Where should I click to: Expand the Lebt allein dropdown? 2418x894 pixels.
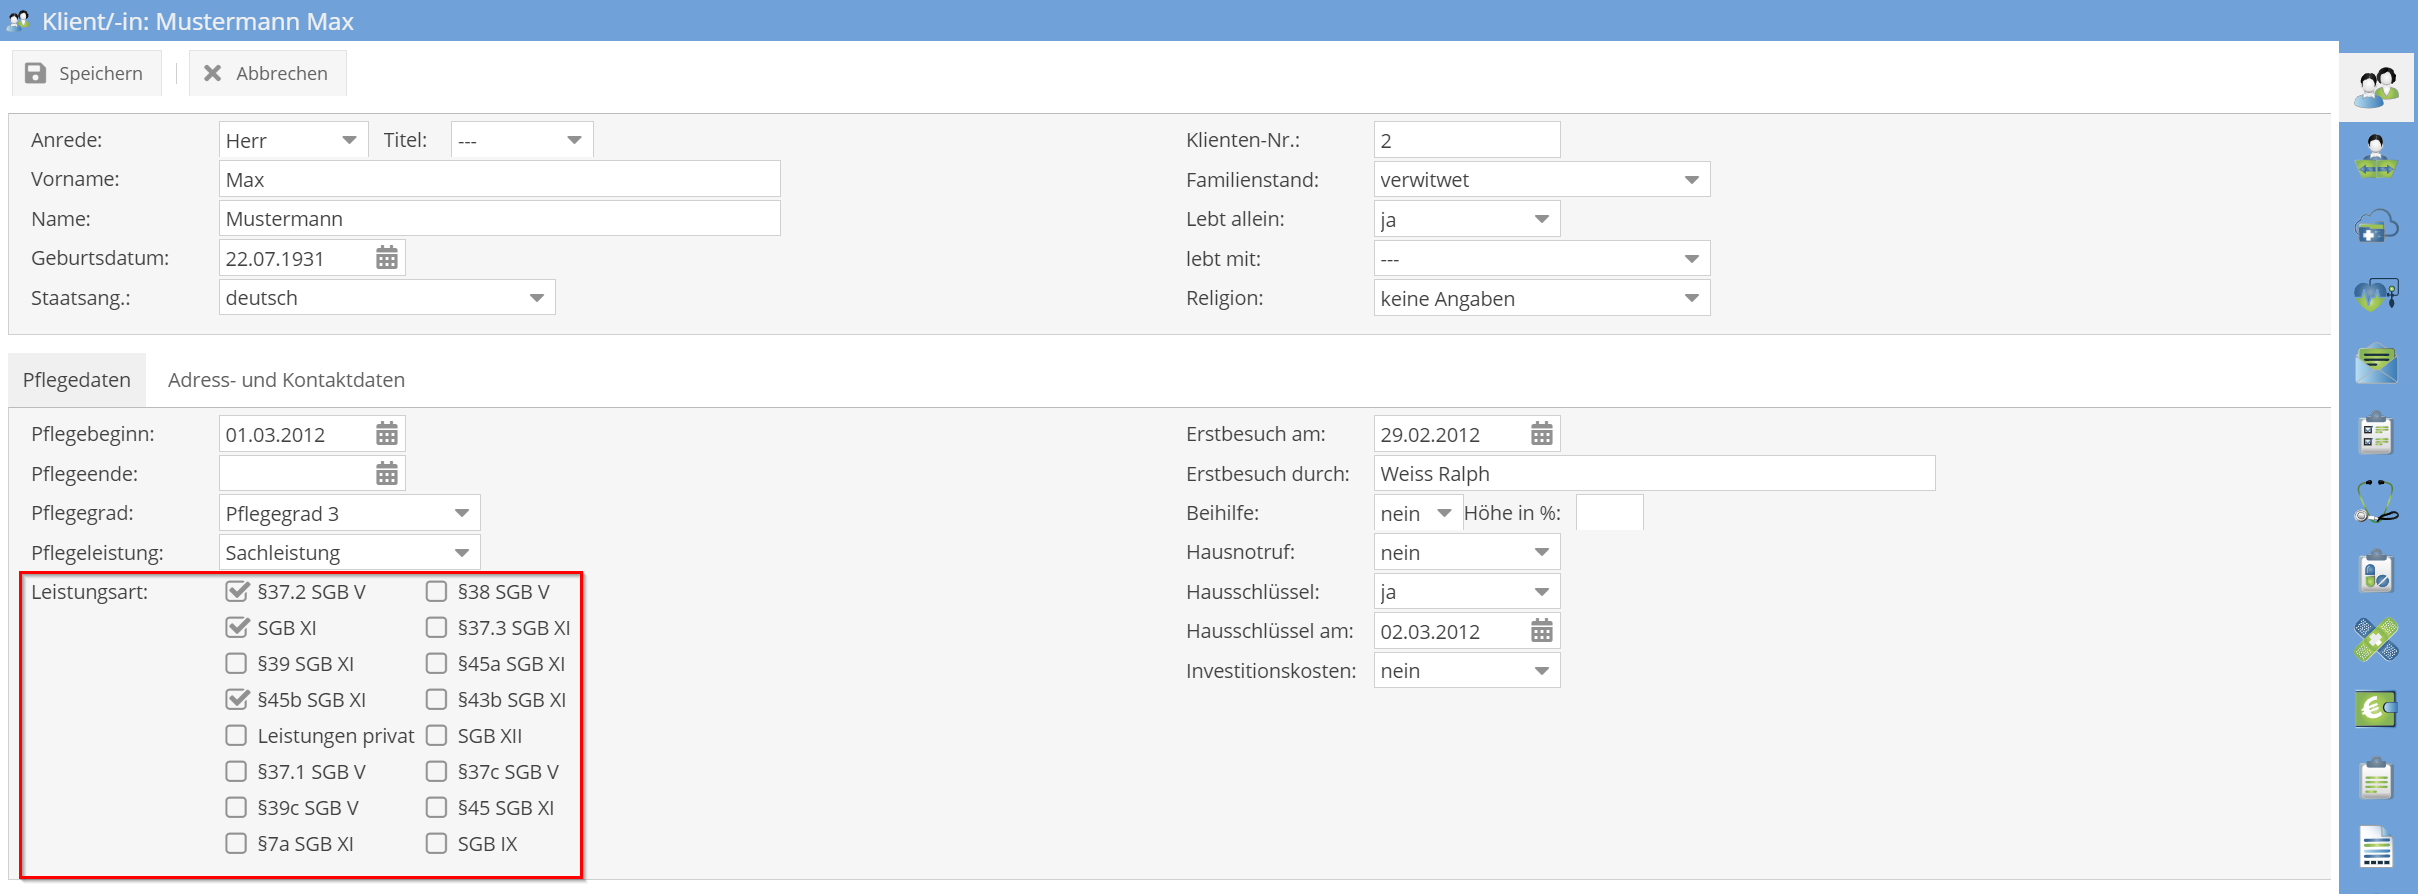(x=1467, y=219)
